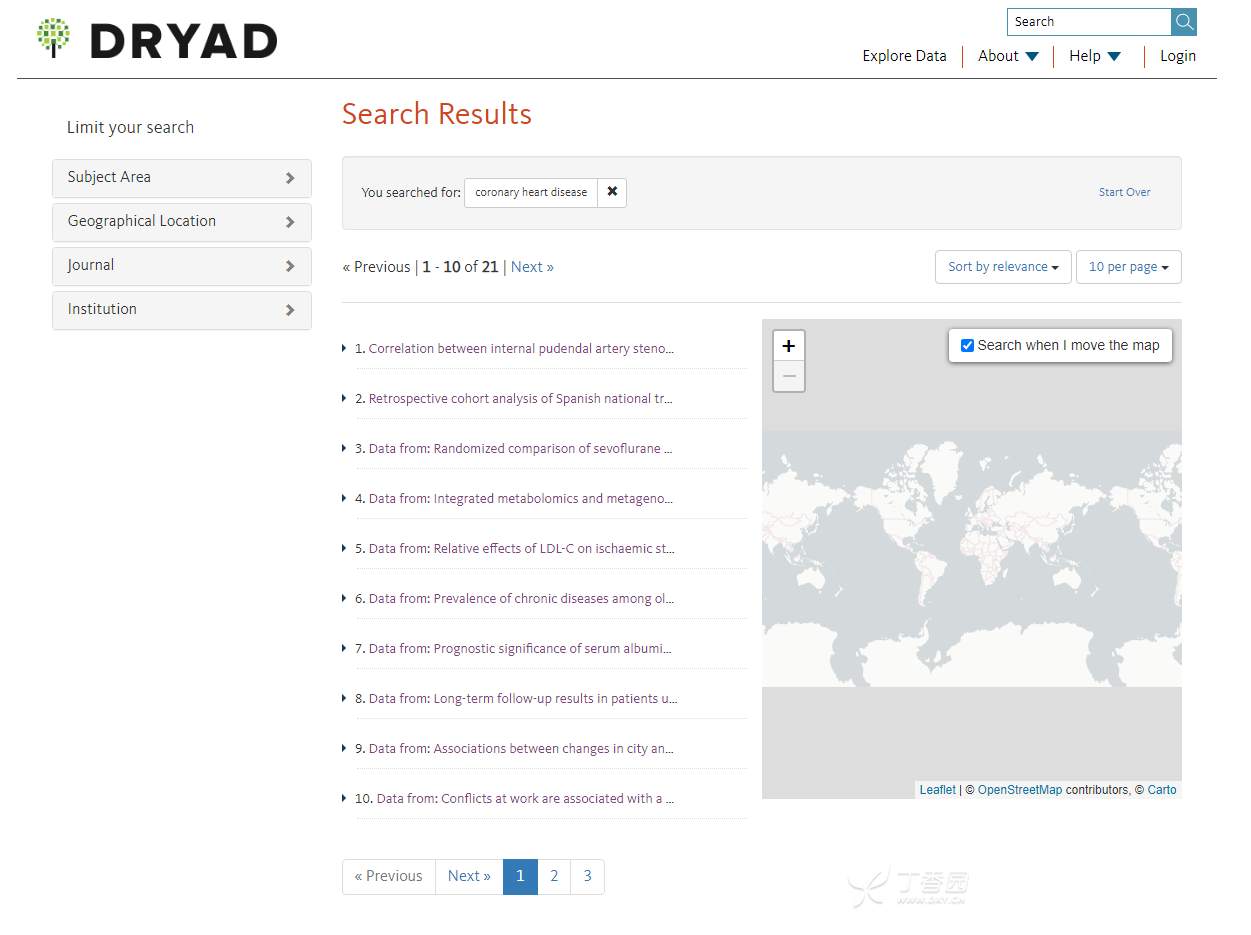This screenshot has height=935, width=1251.
Task: Click the magnifier search icon button
Action: [1184, 22]
